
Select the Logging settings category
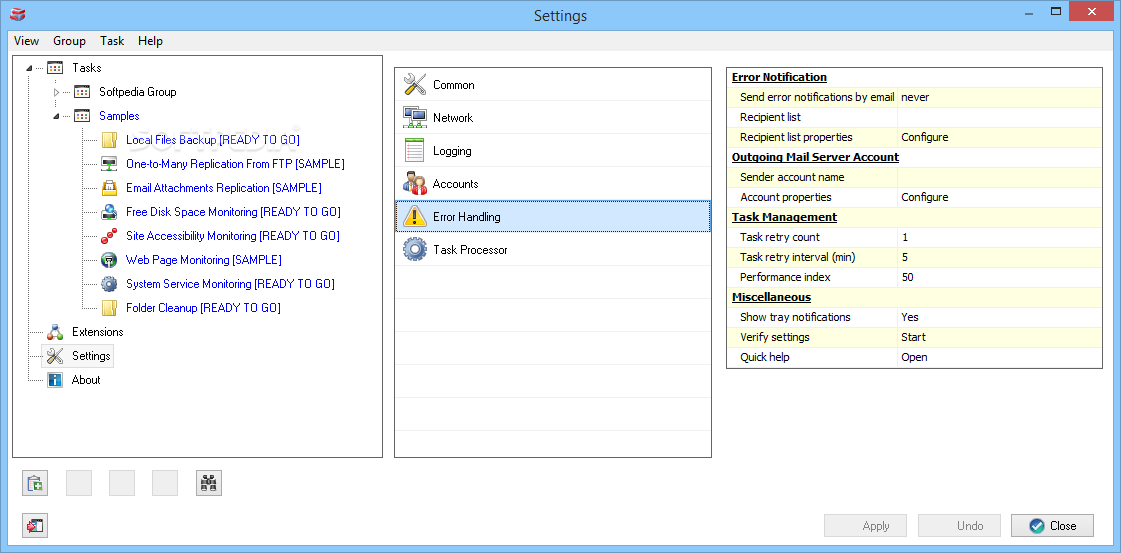pyautogui.click(x=553, y=151)
